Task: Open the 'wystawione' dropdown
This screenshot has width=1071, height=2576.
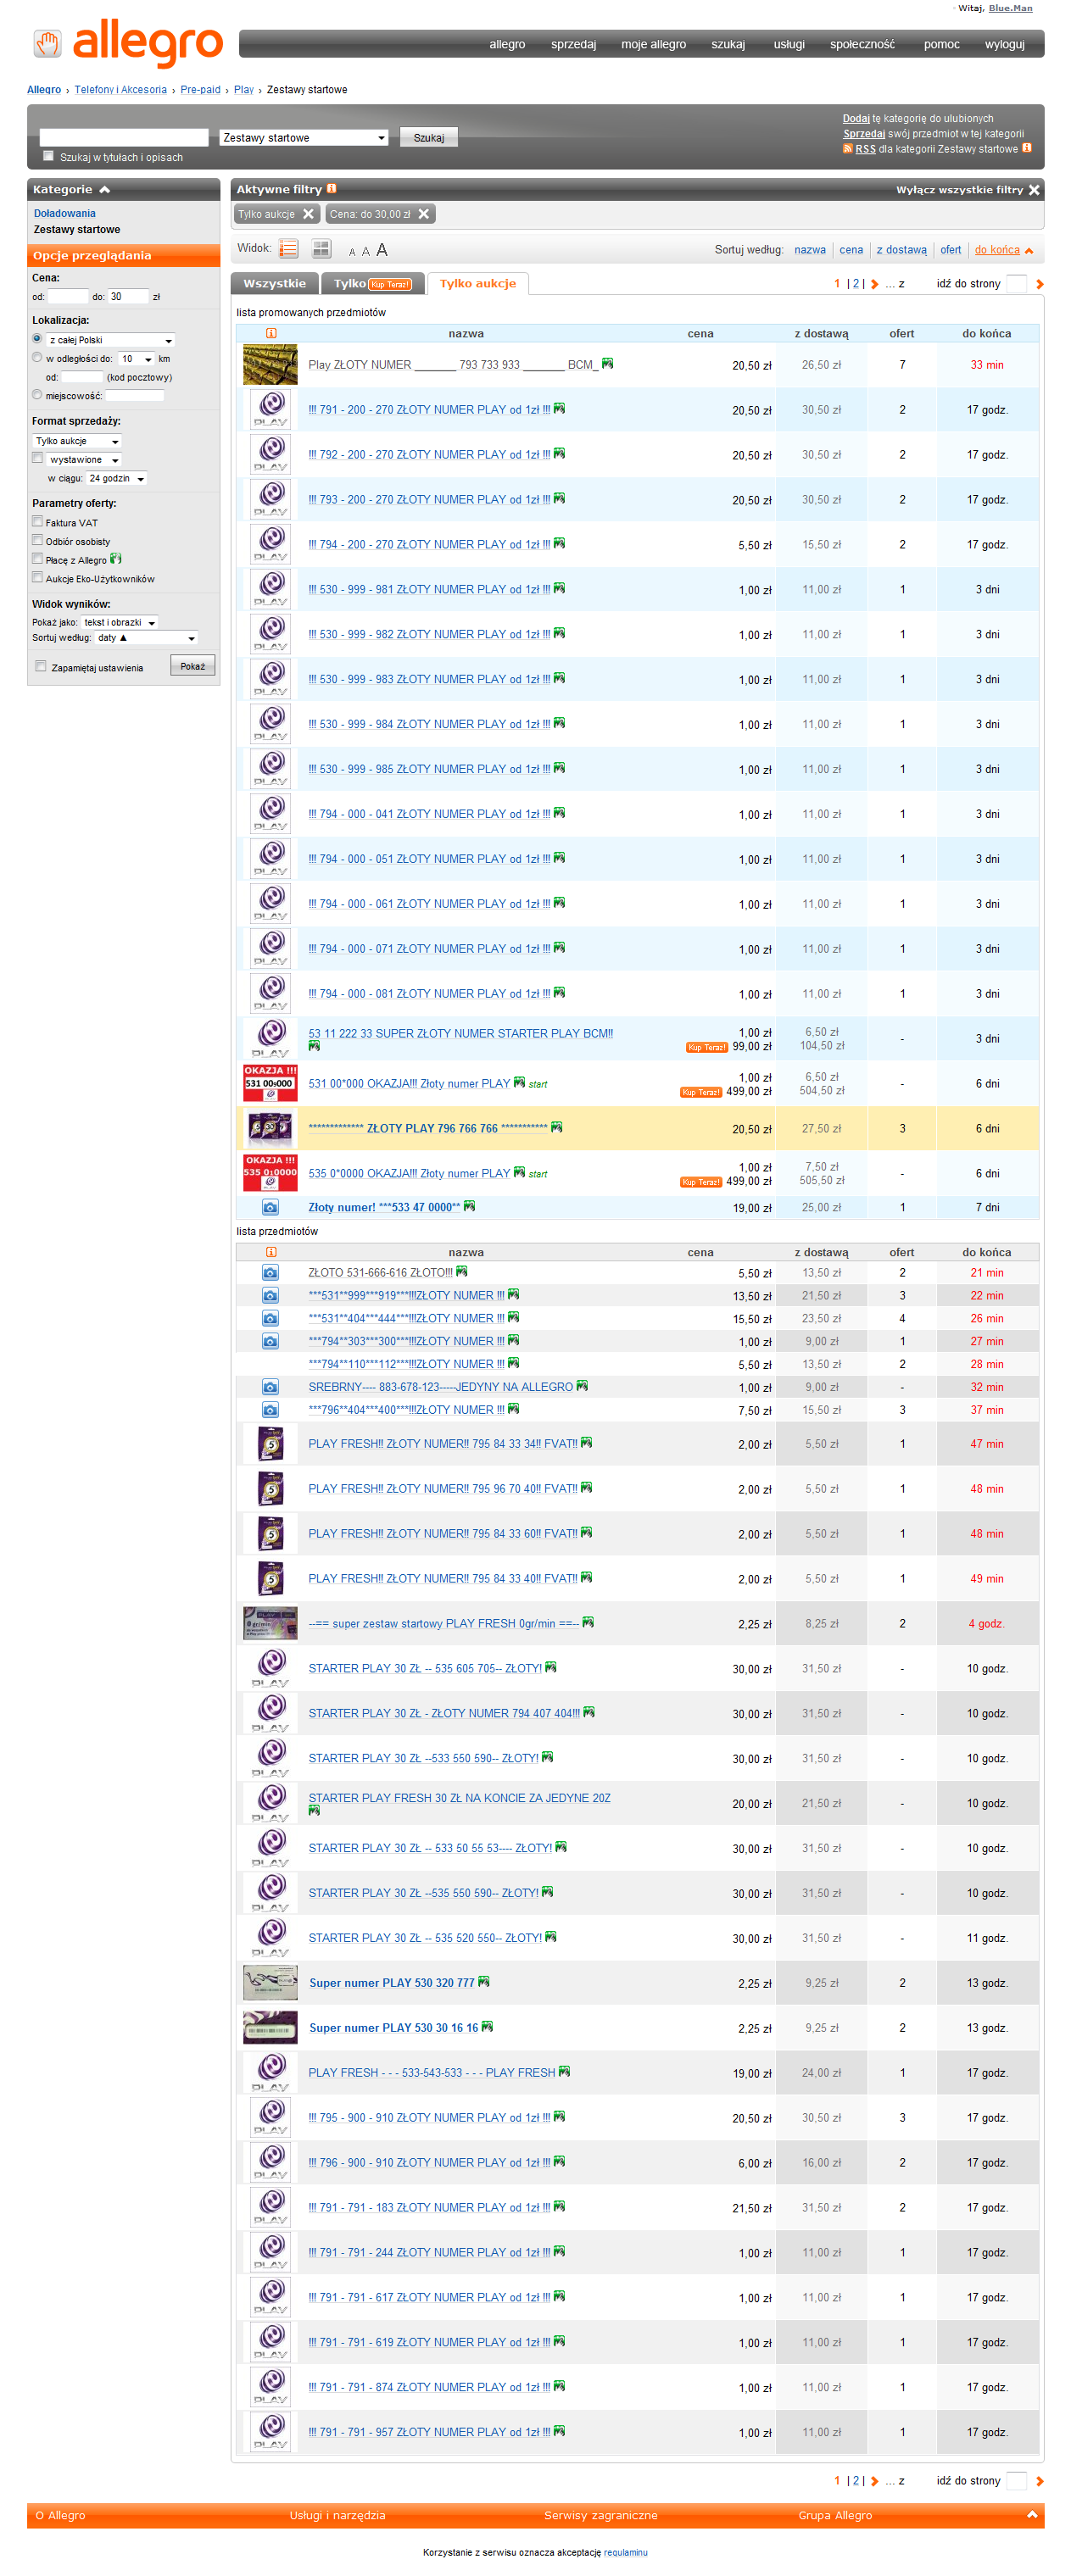Action: (84, 460)
